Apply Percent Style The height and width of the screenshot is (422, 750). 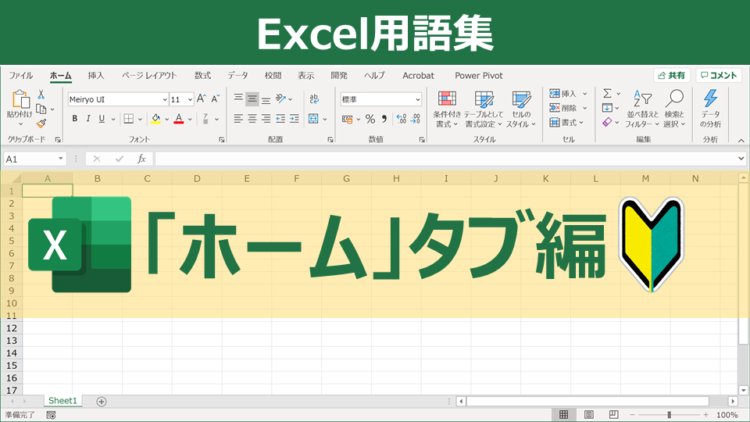(370, 119)
